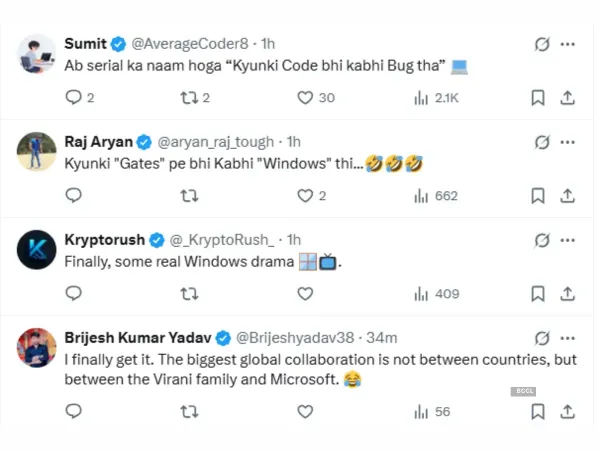This screenshot has width=600, height=450.
Task: Reply to Kryptorush's tweet
Action: tap(73, 293)
